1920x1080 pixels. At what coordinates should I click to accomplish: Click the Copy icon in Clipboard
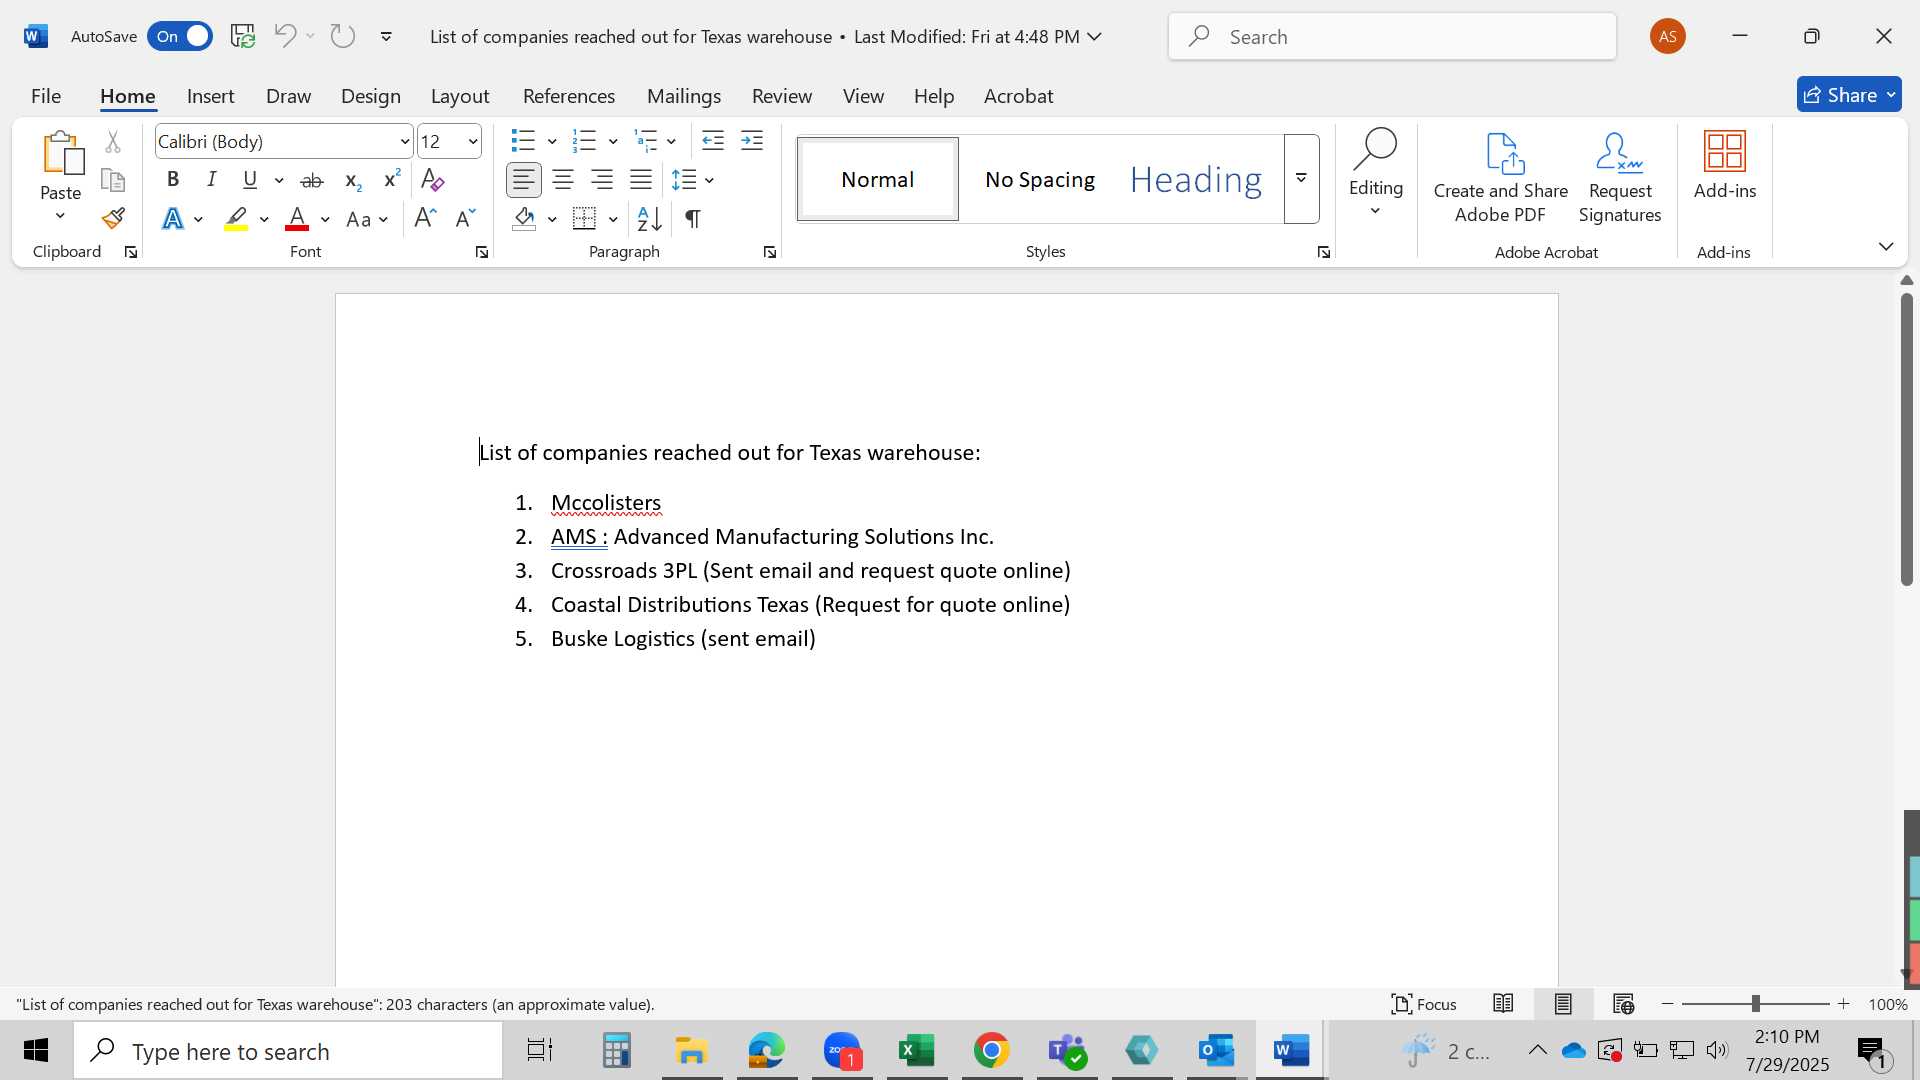point(113,180)
